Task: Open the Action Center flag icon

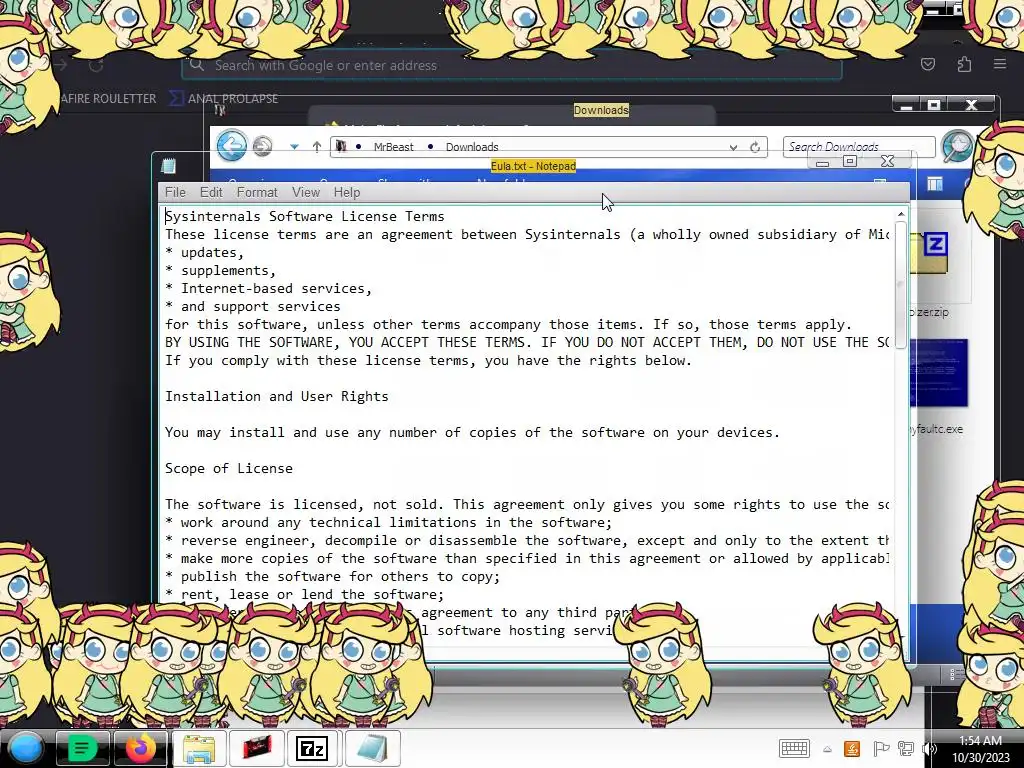Action: tap(880, 748)
